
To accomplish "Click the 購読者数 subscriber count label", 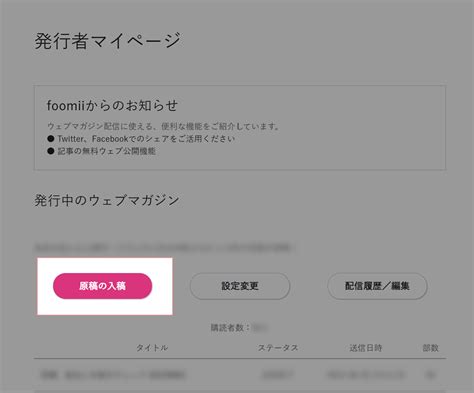I will point(230,328).
